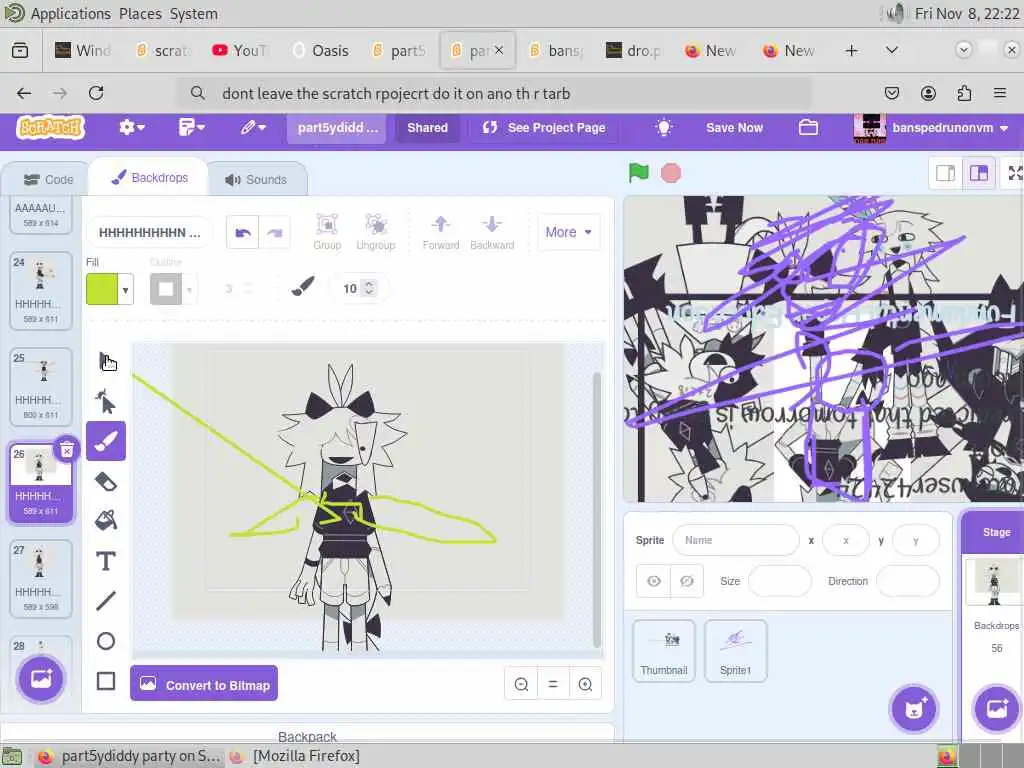Click See Project Page

(543, 127)
